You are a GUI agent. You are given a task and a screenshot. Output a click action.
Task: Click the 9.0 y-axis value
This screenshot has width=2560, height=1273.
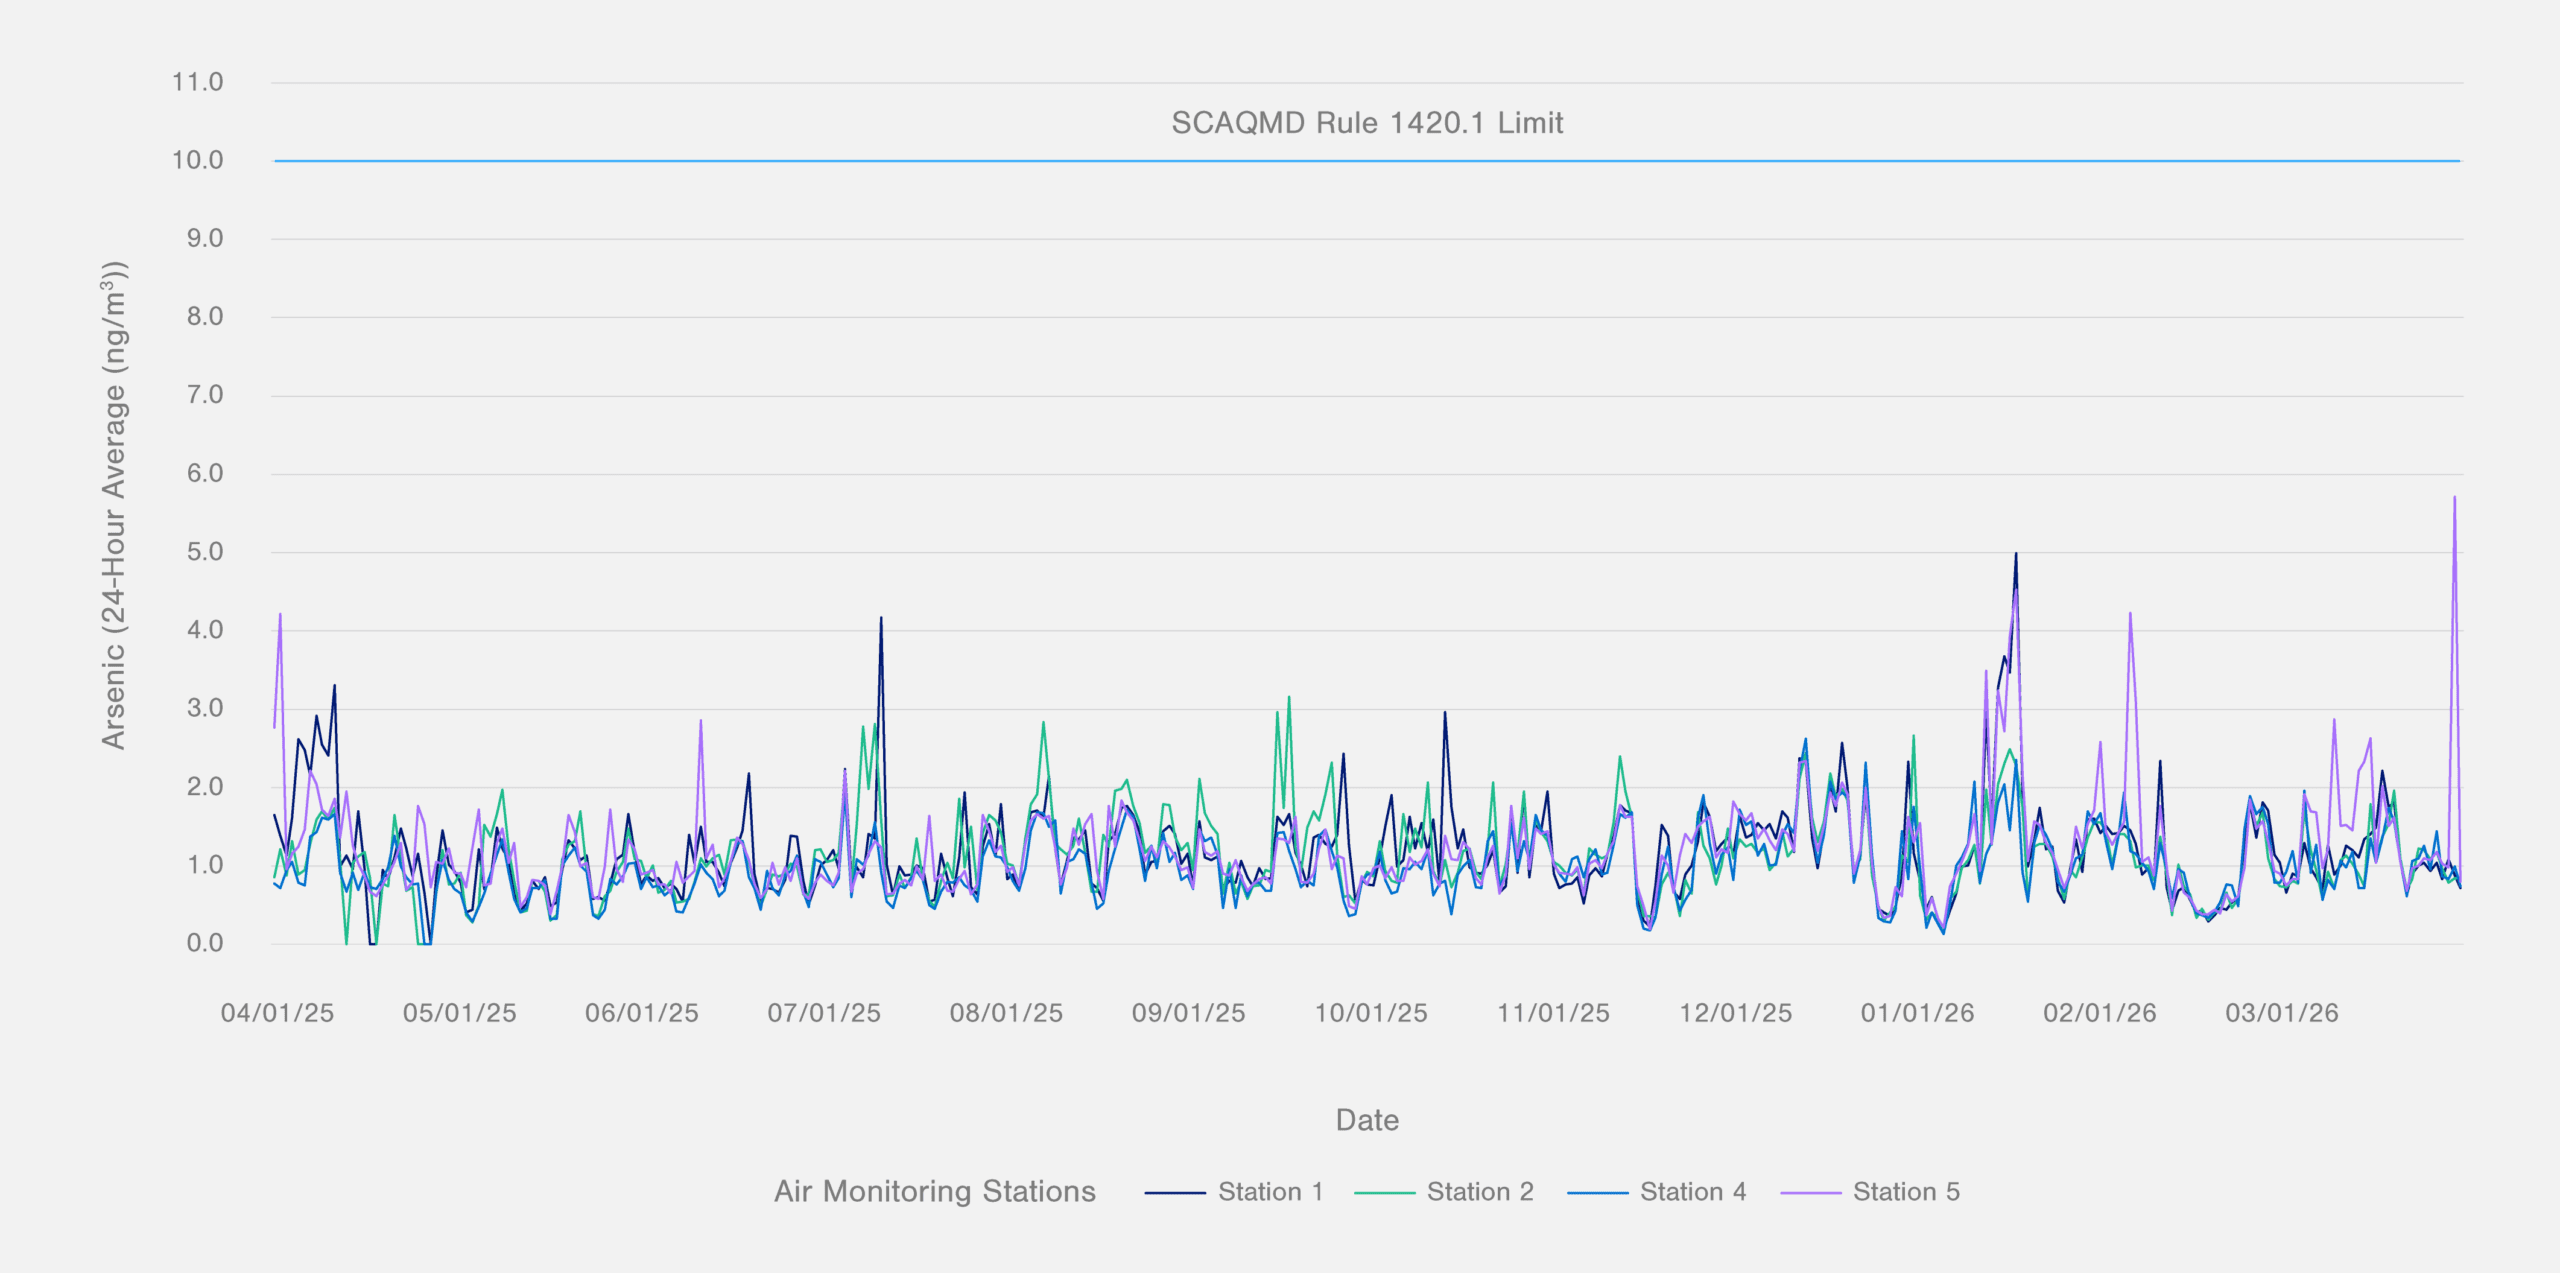204,238
